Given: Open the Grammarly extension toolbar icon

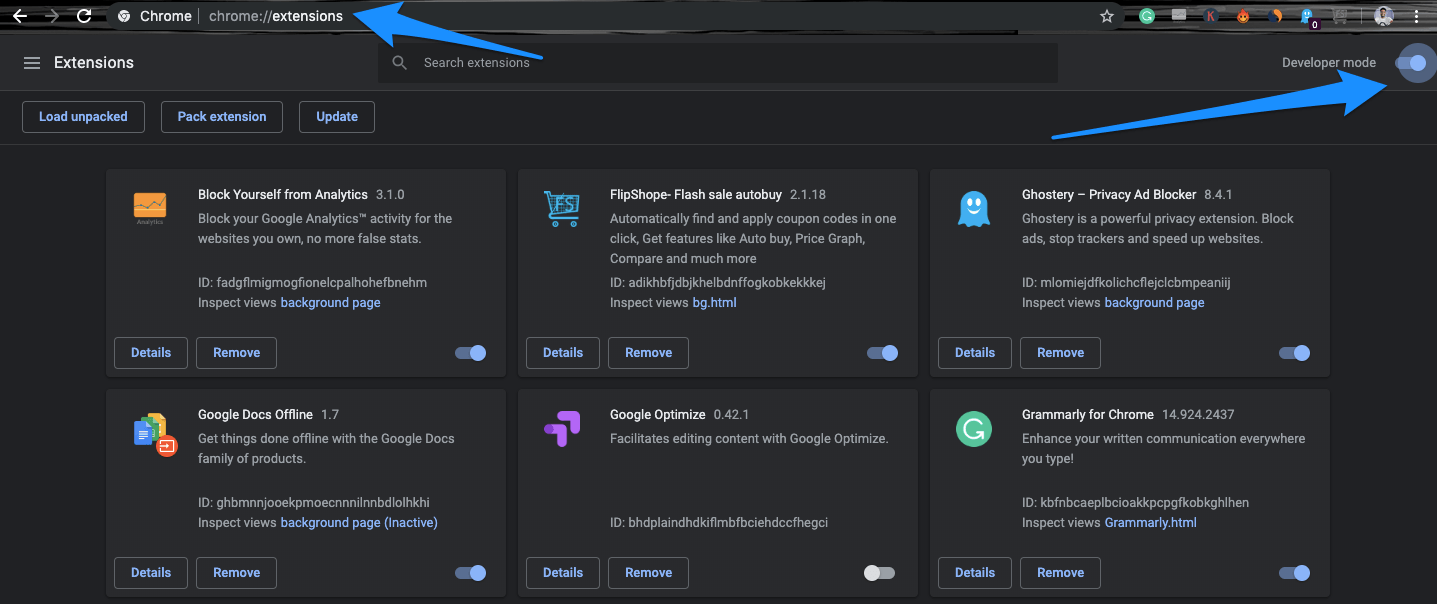Looking at the screenshot, I should [x=1147, y=16].
